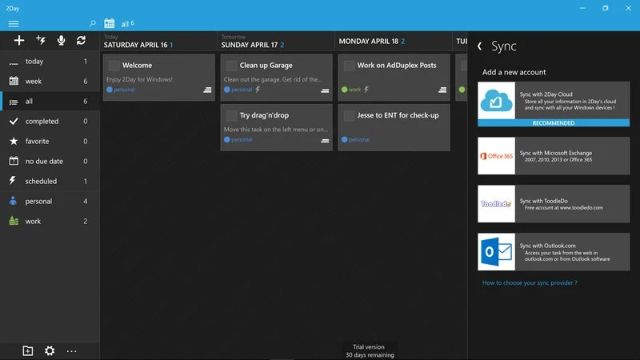Choose Sync with 2Day Cloud
Viewport: 640px width, 360px height.
[x=553, y=104]
